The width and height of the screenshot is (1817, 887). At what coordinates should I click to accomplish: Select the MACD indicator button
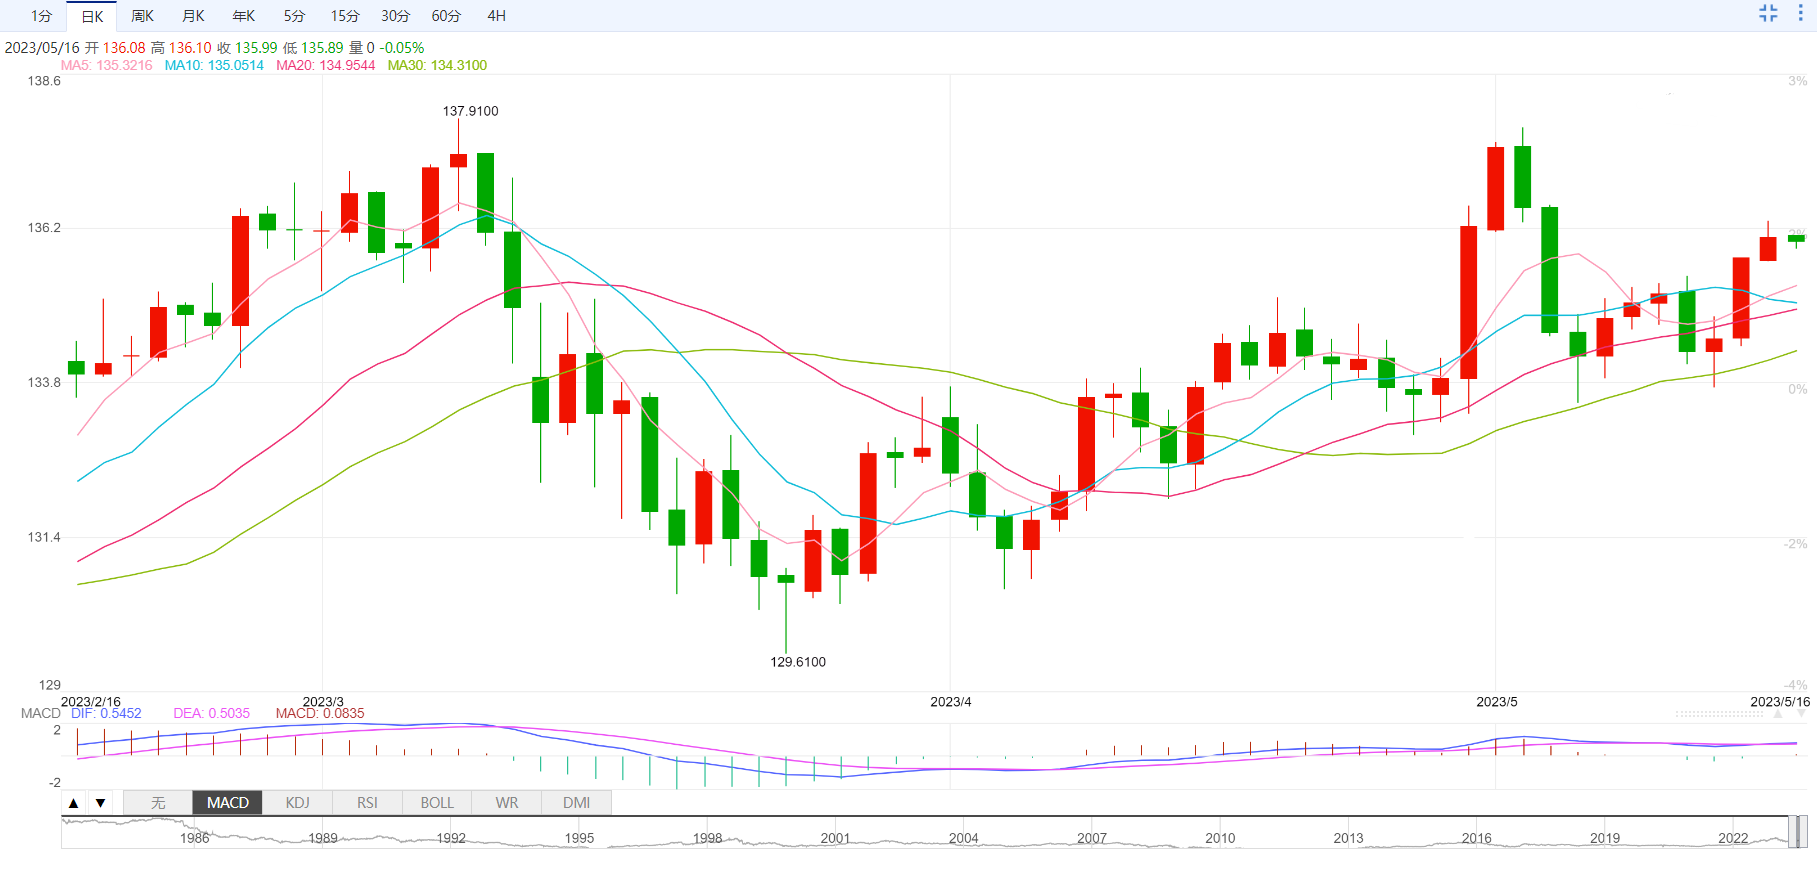click(x=228, y=803)
